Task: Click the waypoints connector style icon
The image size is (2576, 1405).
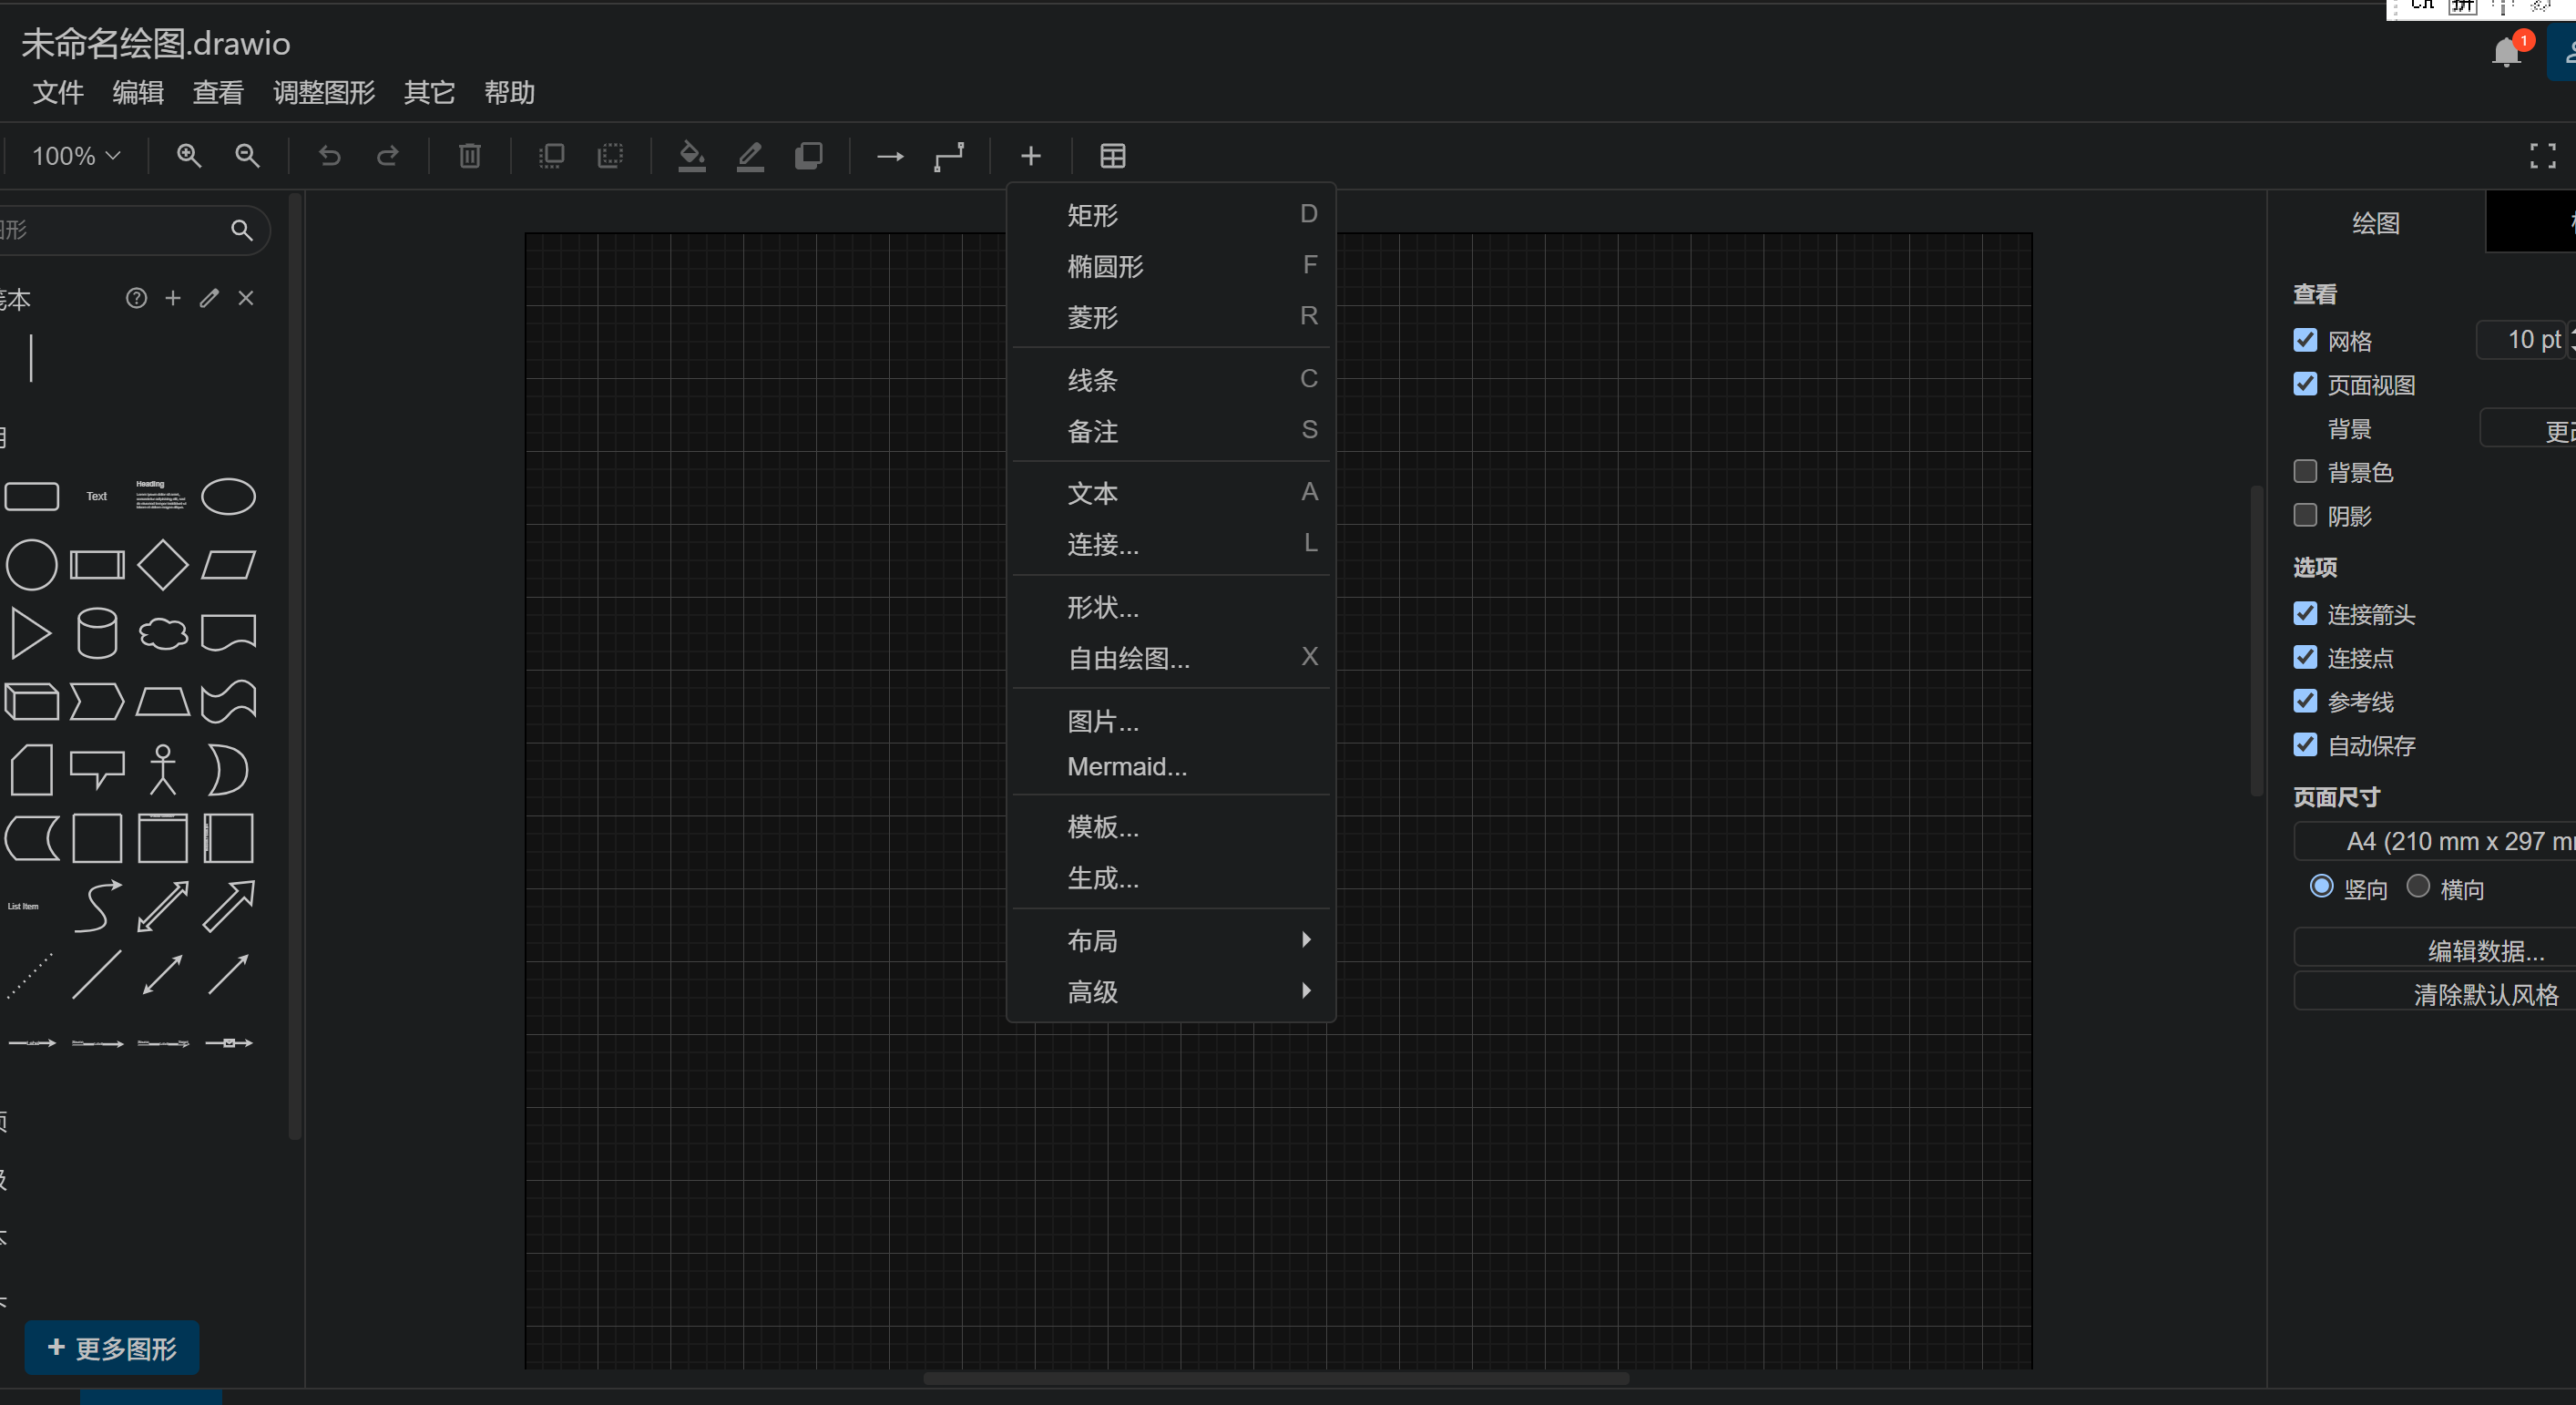Action: pyautogui.click(x=949, y=156)
